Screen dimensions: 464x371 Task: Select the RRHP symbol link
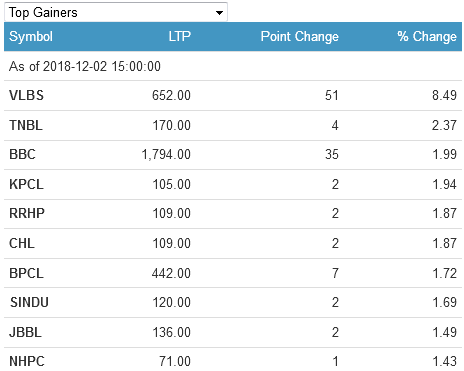point(27,213)
